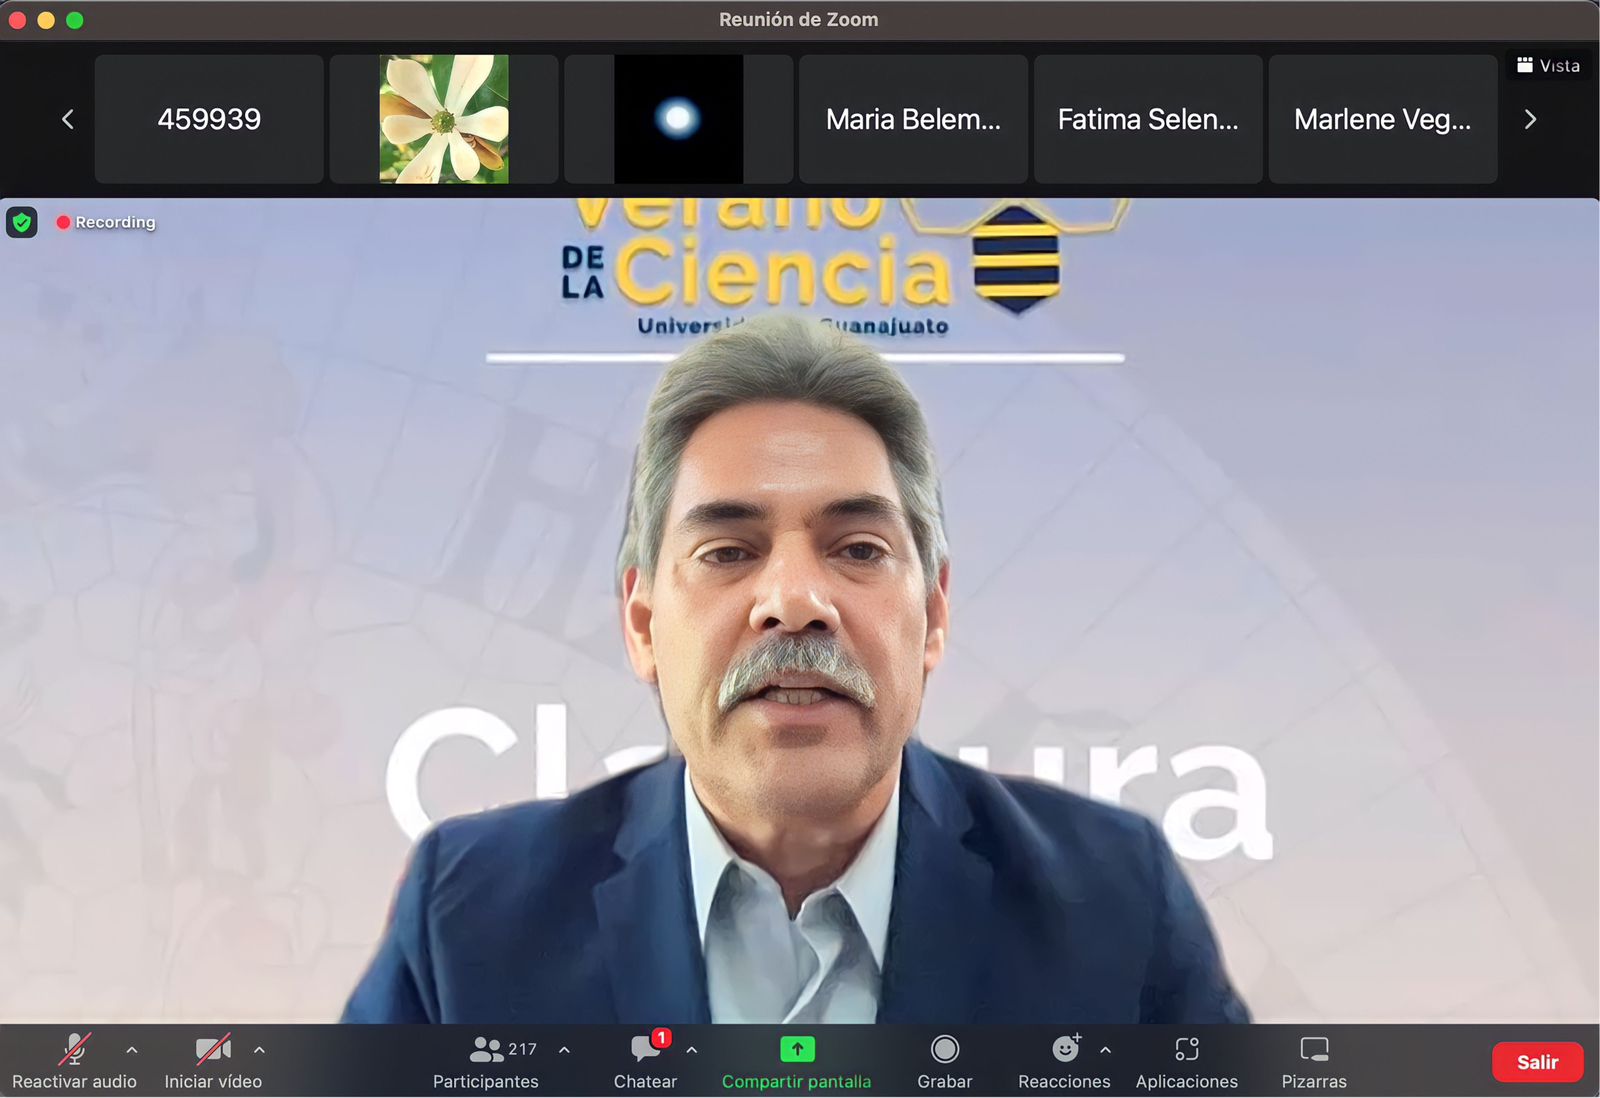
Task: Open the Chatear chat icon
Action: 645,1050
